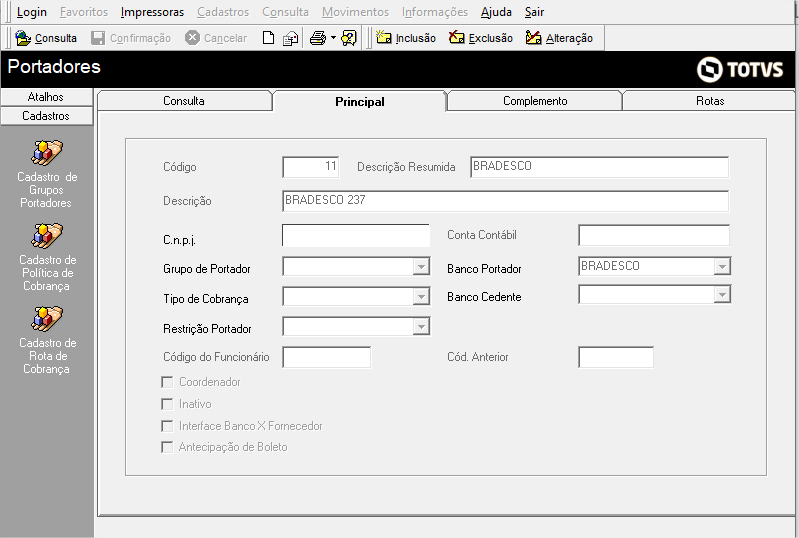Click the Confirmação save icon
Image resolution: width=799 pixels, height=538 pixels.
pyautogui.click(x=98, y=38)
